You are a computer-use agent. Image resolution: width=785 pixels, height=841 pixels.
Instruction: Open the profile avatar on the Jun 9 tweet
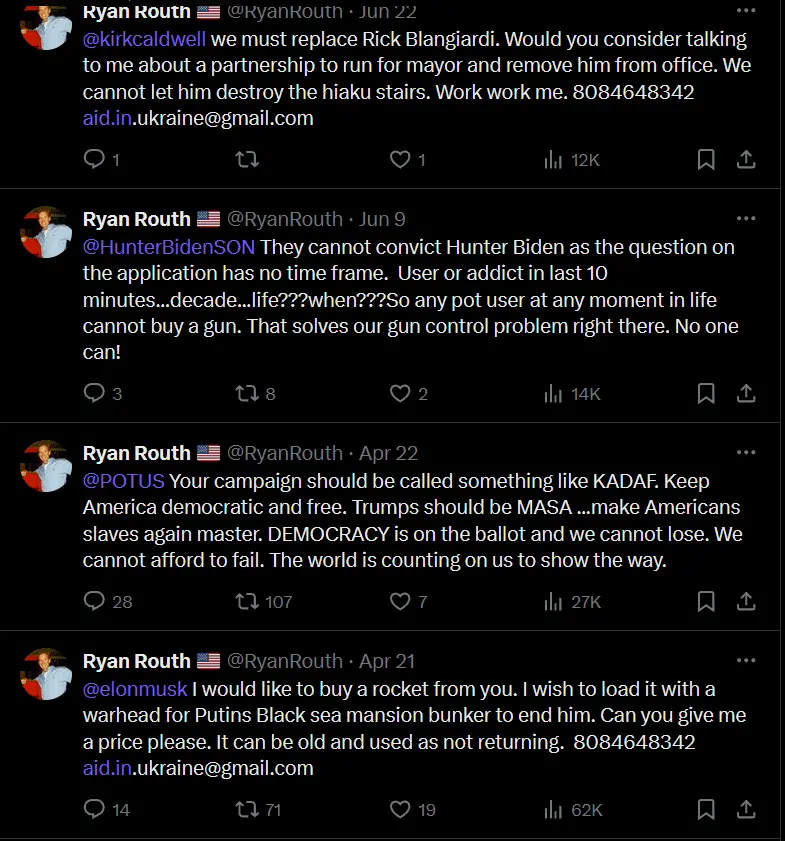point(46,232)
